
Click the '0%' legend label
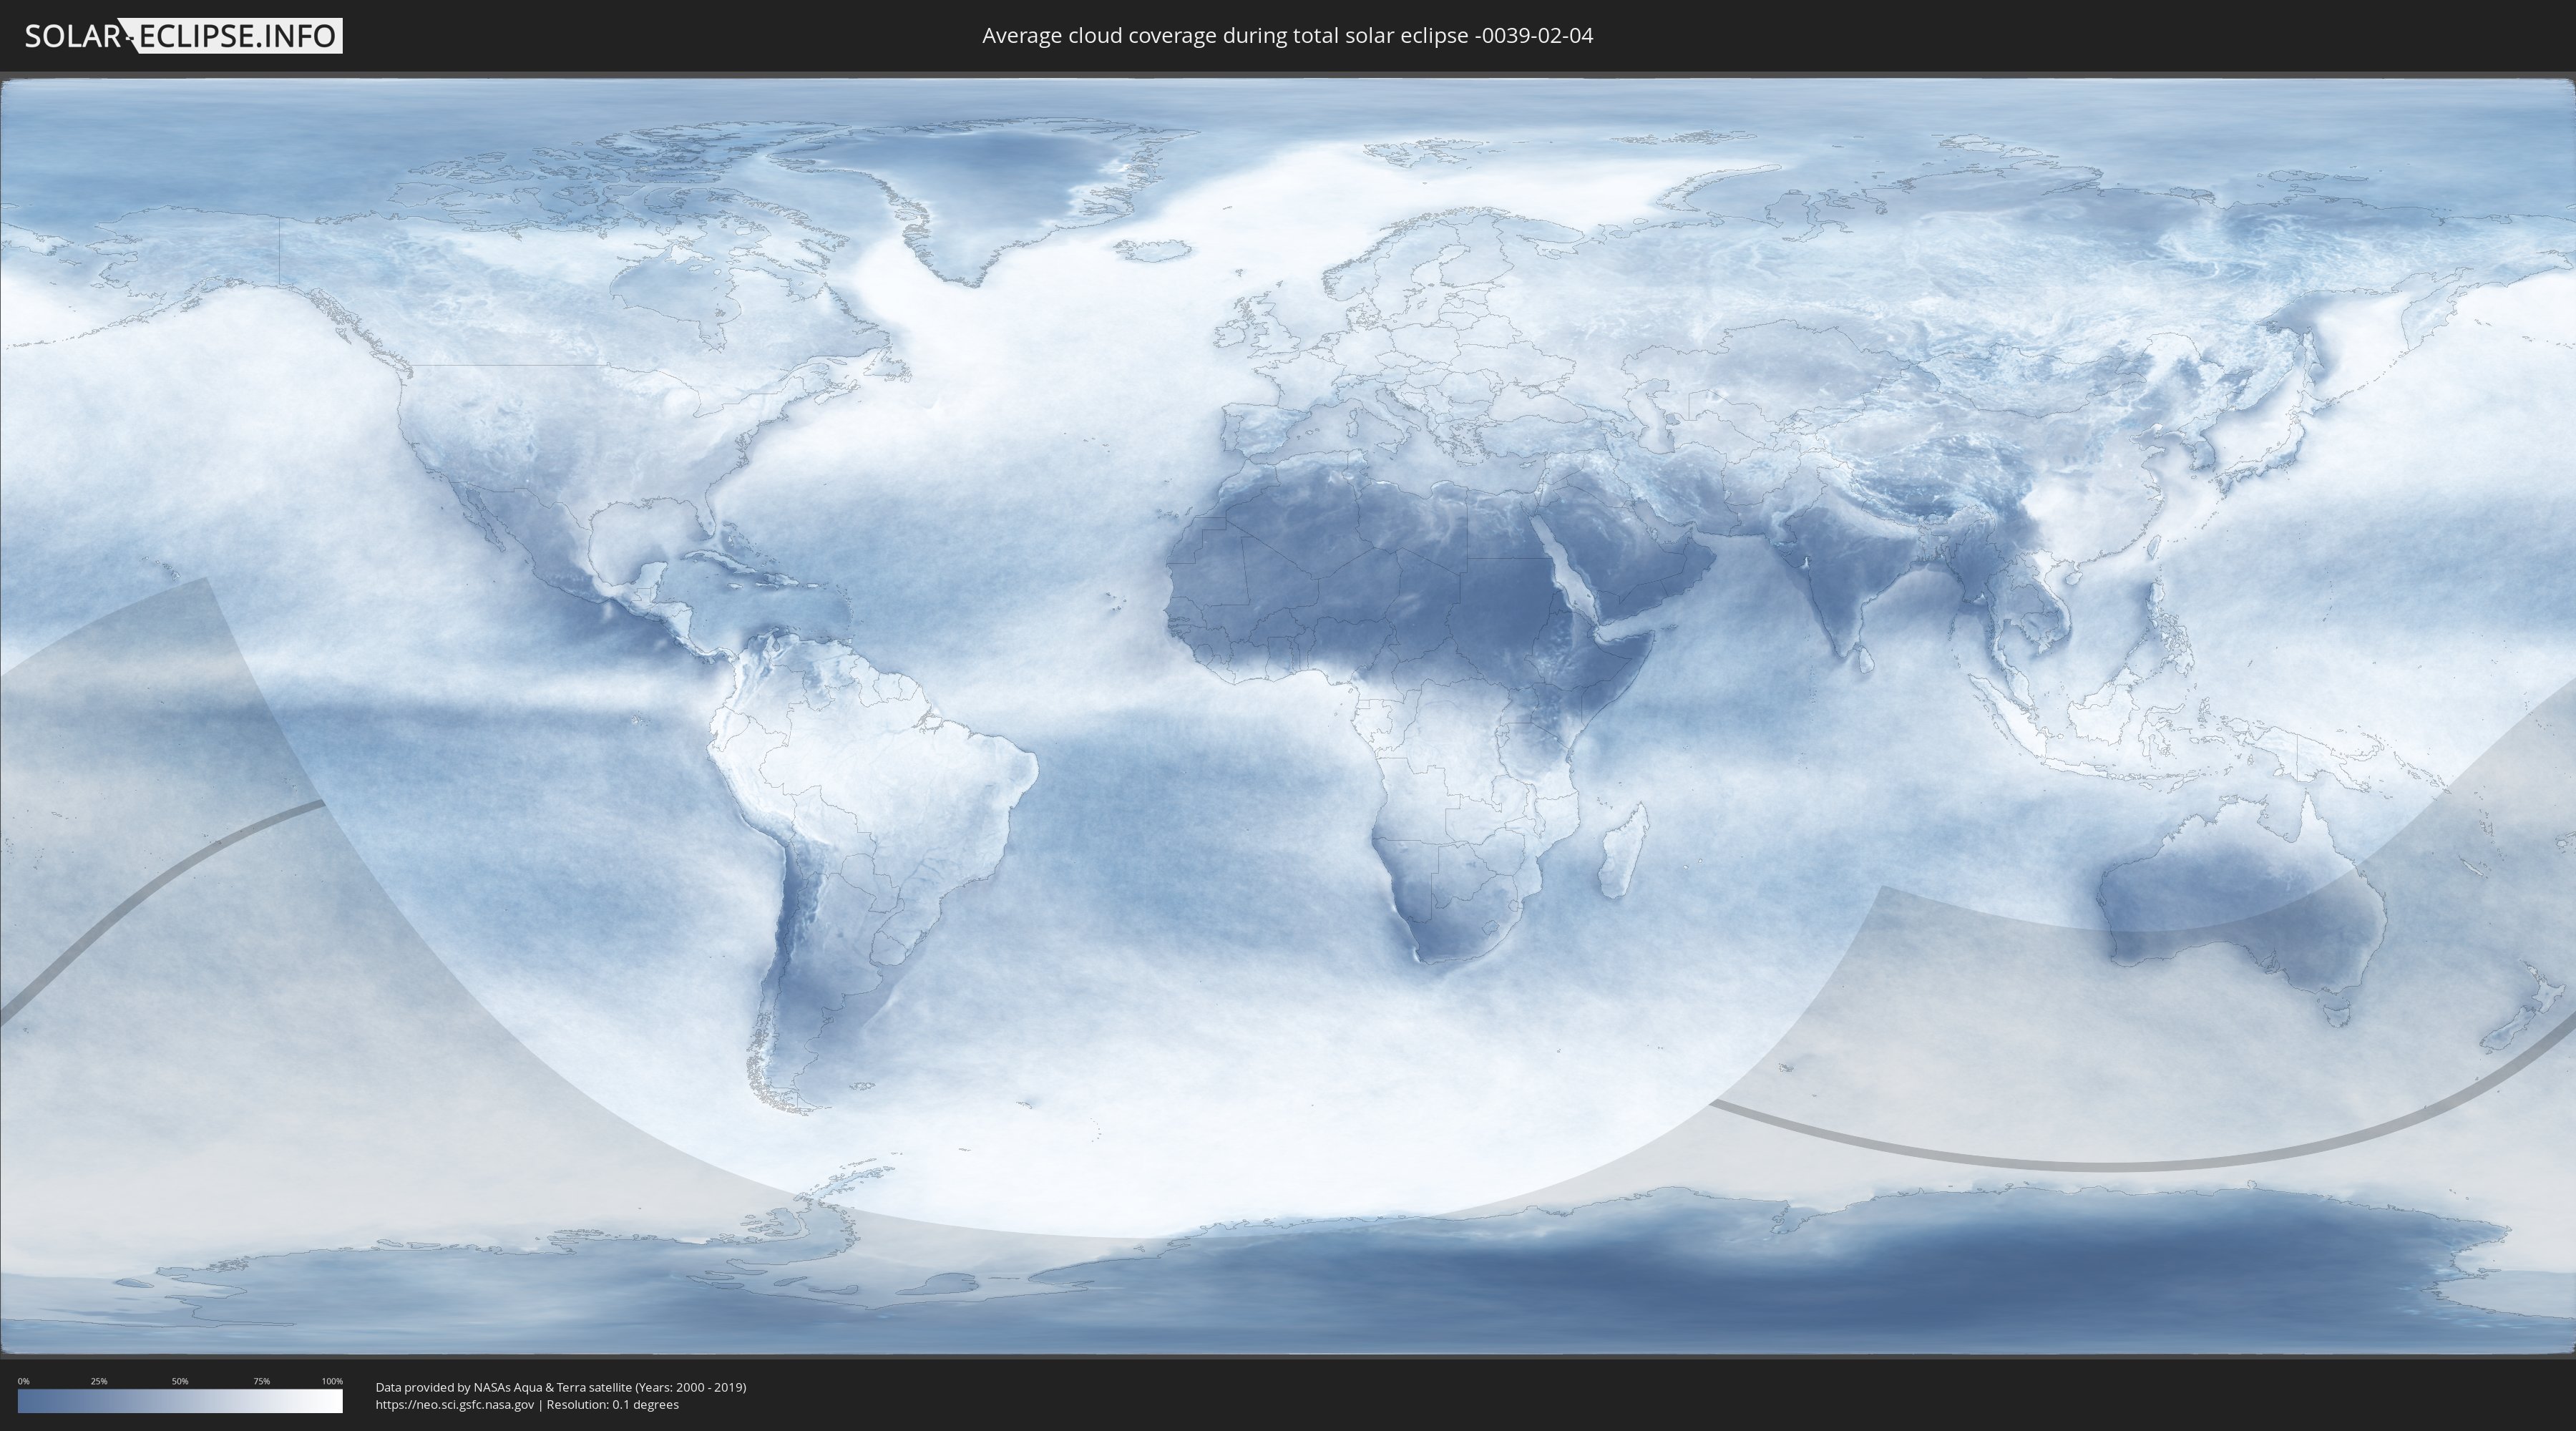click(24, 1381)
